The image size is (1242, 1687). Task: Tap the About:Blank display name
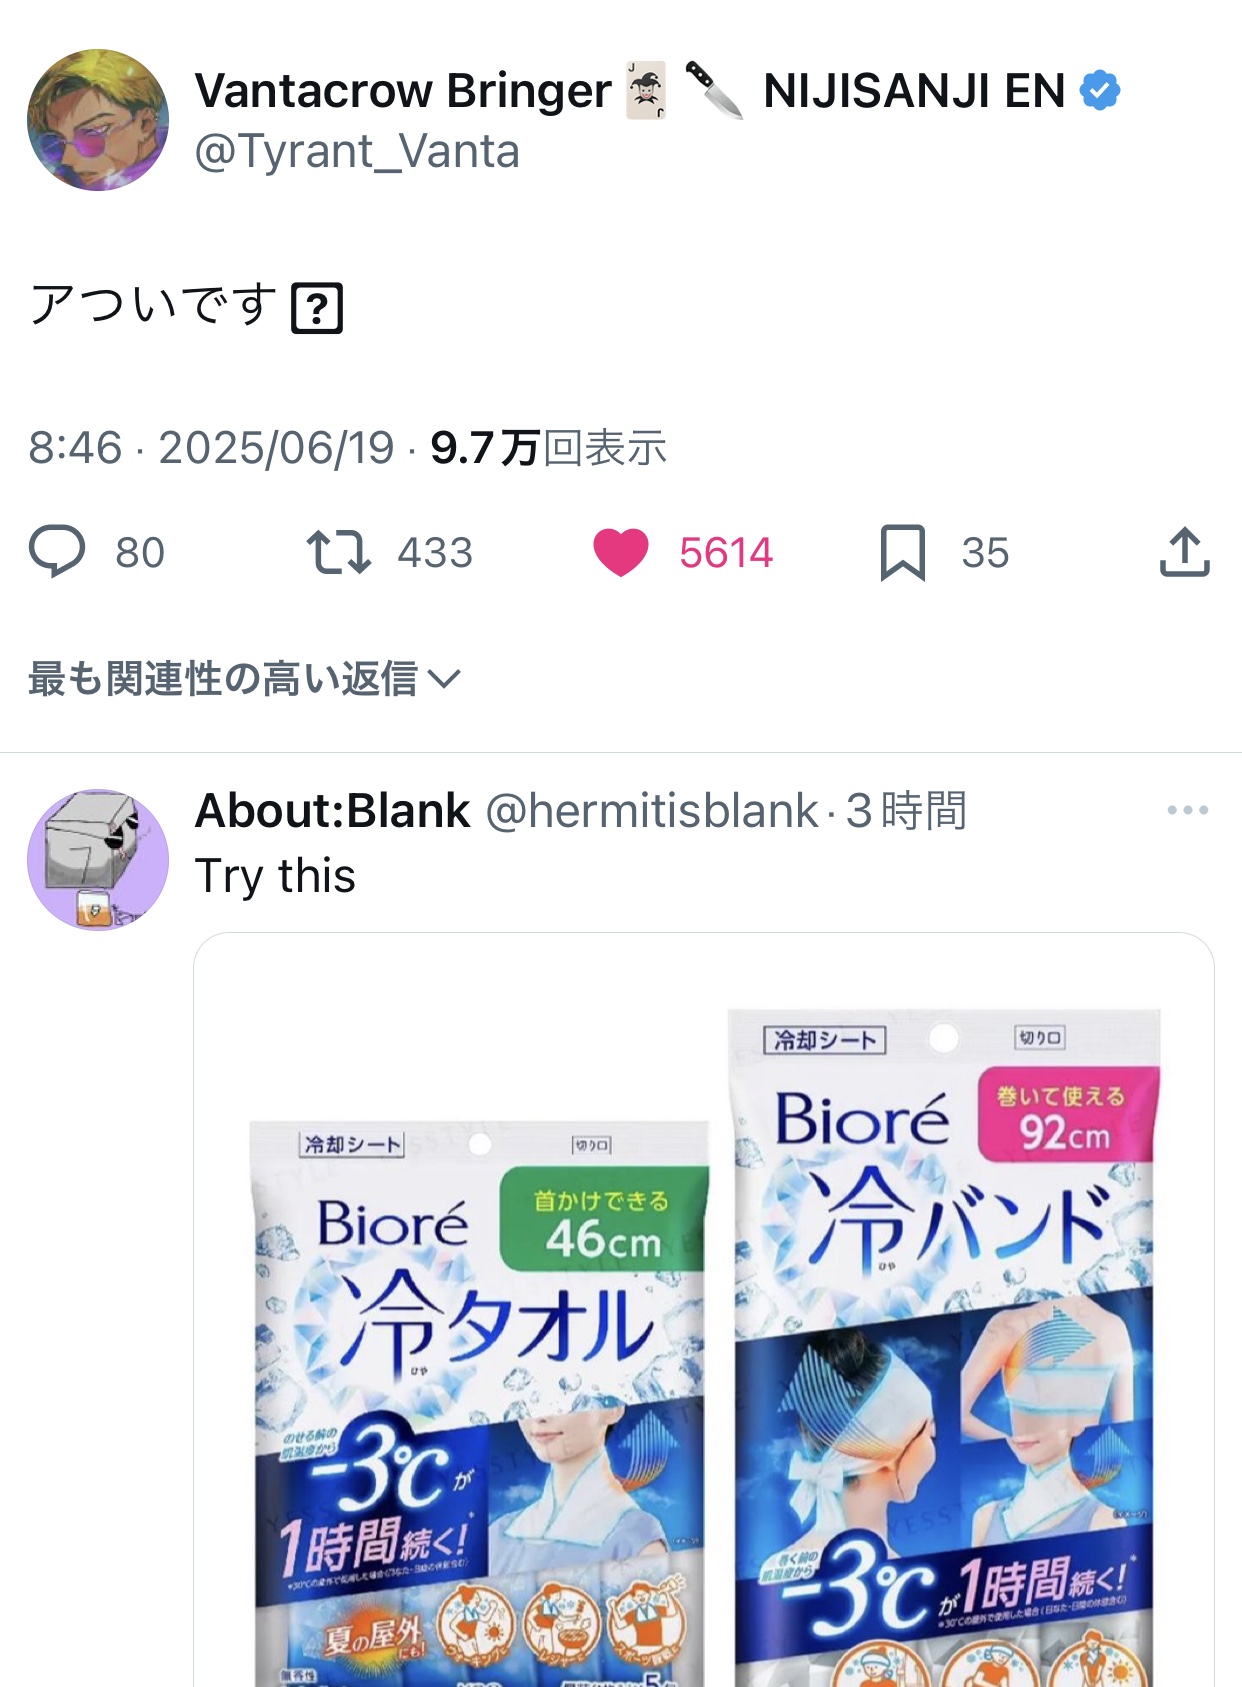click(x=332, y=810)
